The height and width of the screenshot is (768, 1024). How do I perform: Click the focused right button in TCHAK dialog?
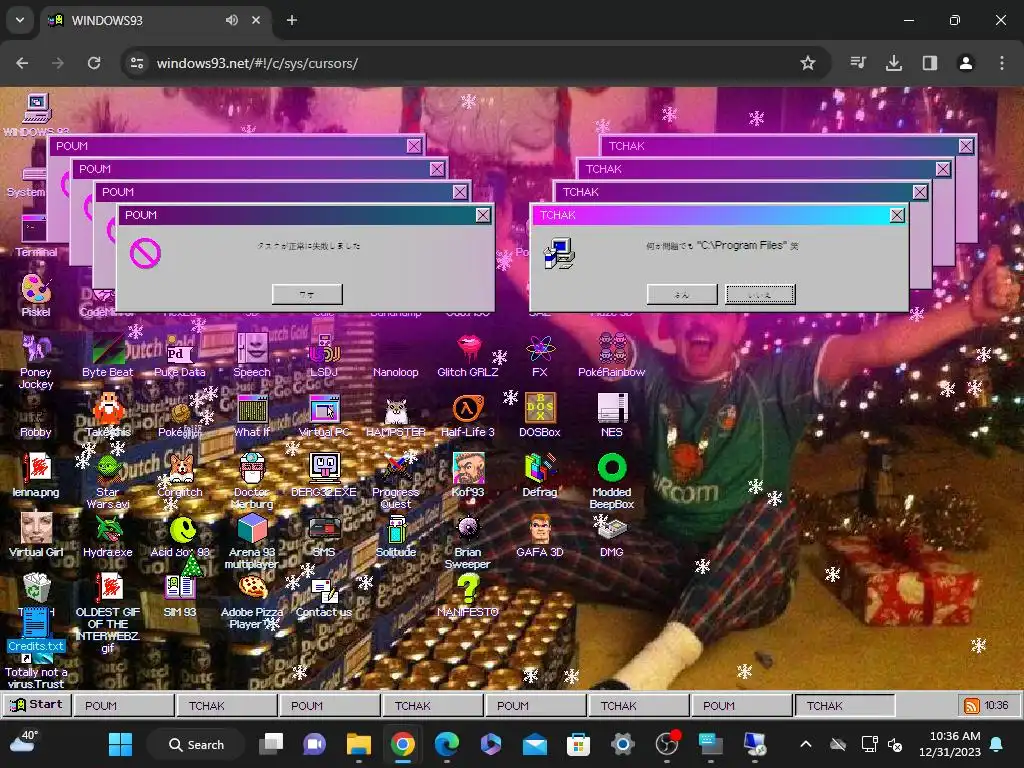(760, 294)
